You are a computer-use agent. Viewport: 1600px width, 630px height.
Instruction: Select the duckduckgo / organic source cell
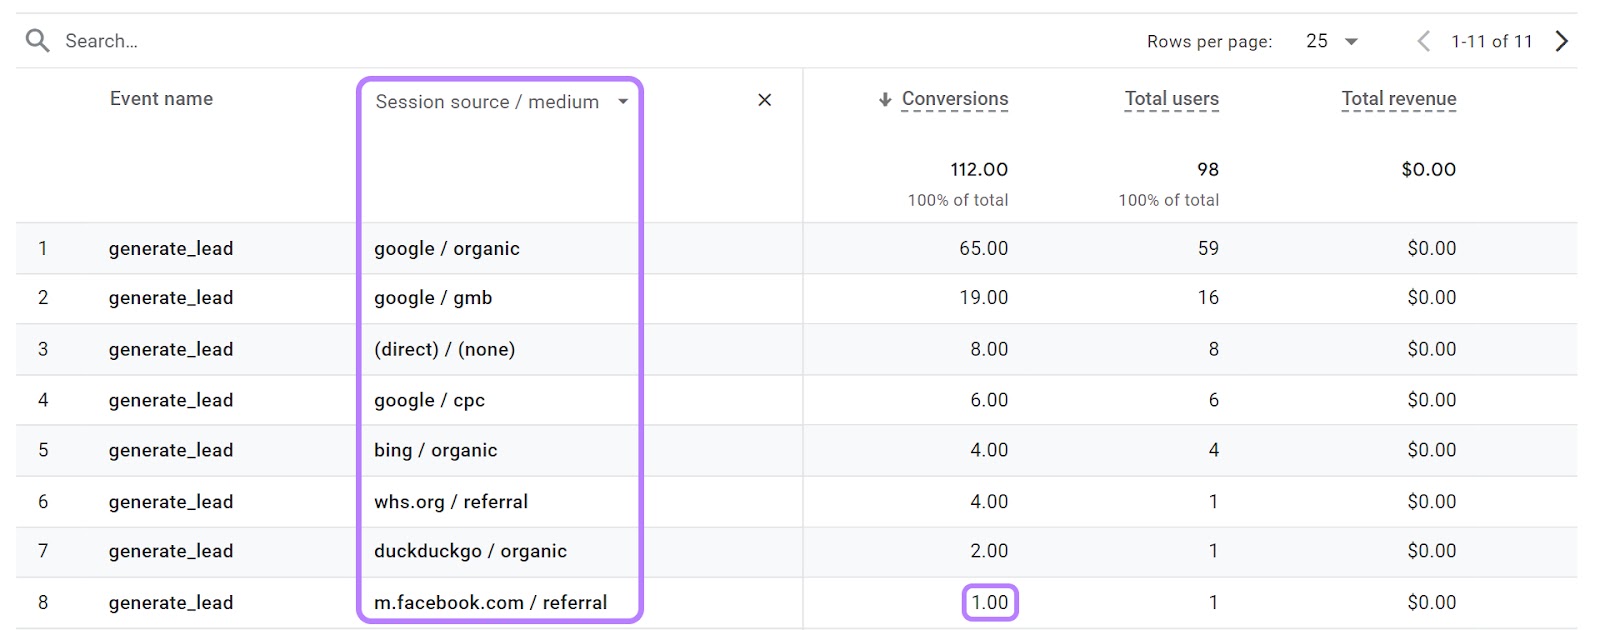(470, 551)
